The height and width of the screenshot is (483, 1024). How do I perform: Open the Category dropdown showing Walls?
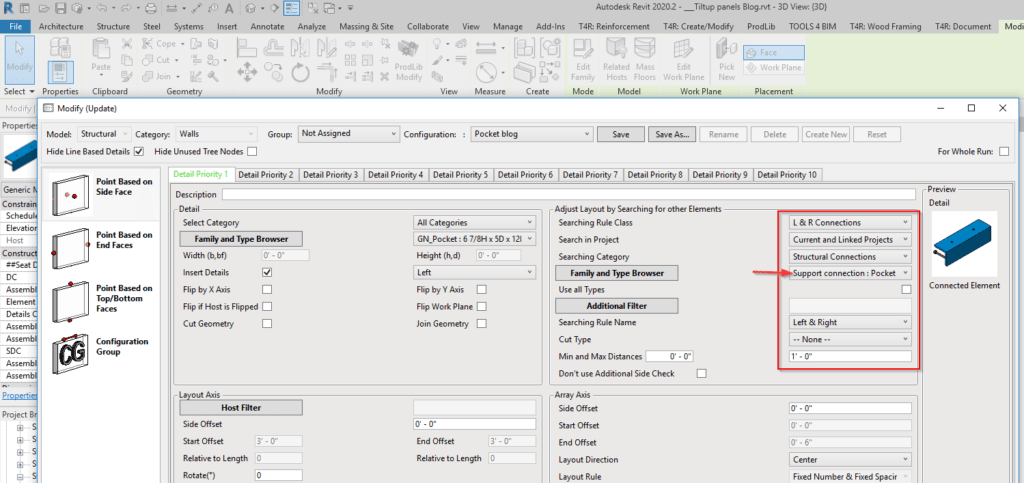pyautogui.click(x=217, y=134)
